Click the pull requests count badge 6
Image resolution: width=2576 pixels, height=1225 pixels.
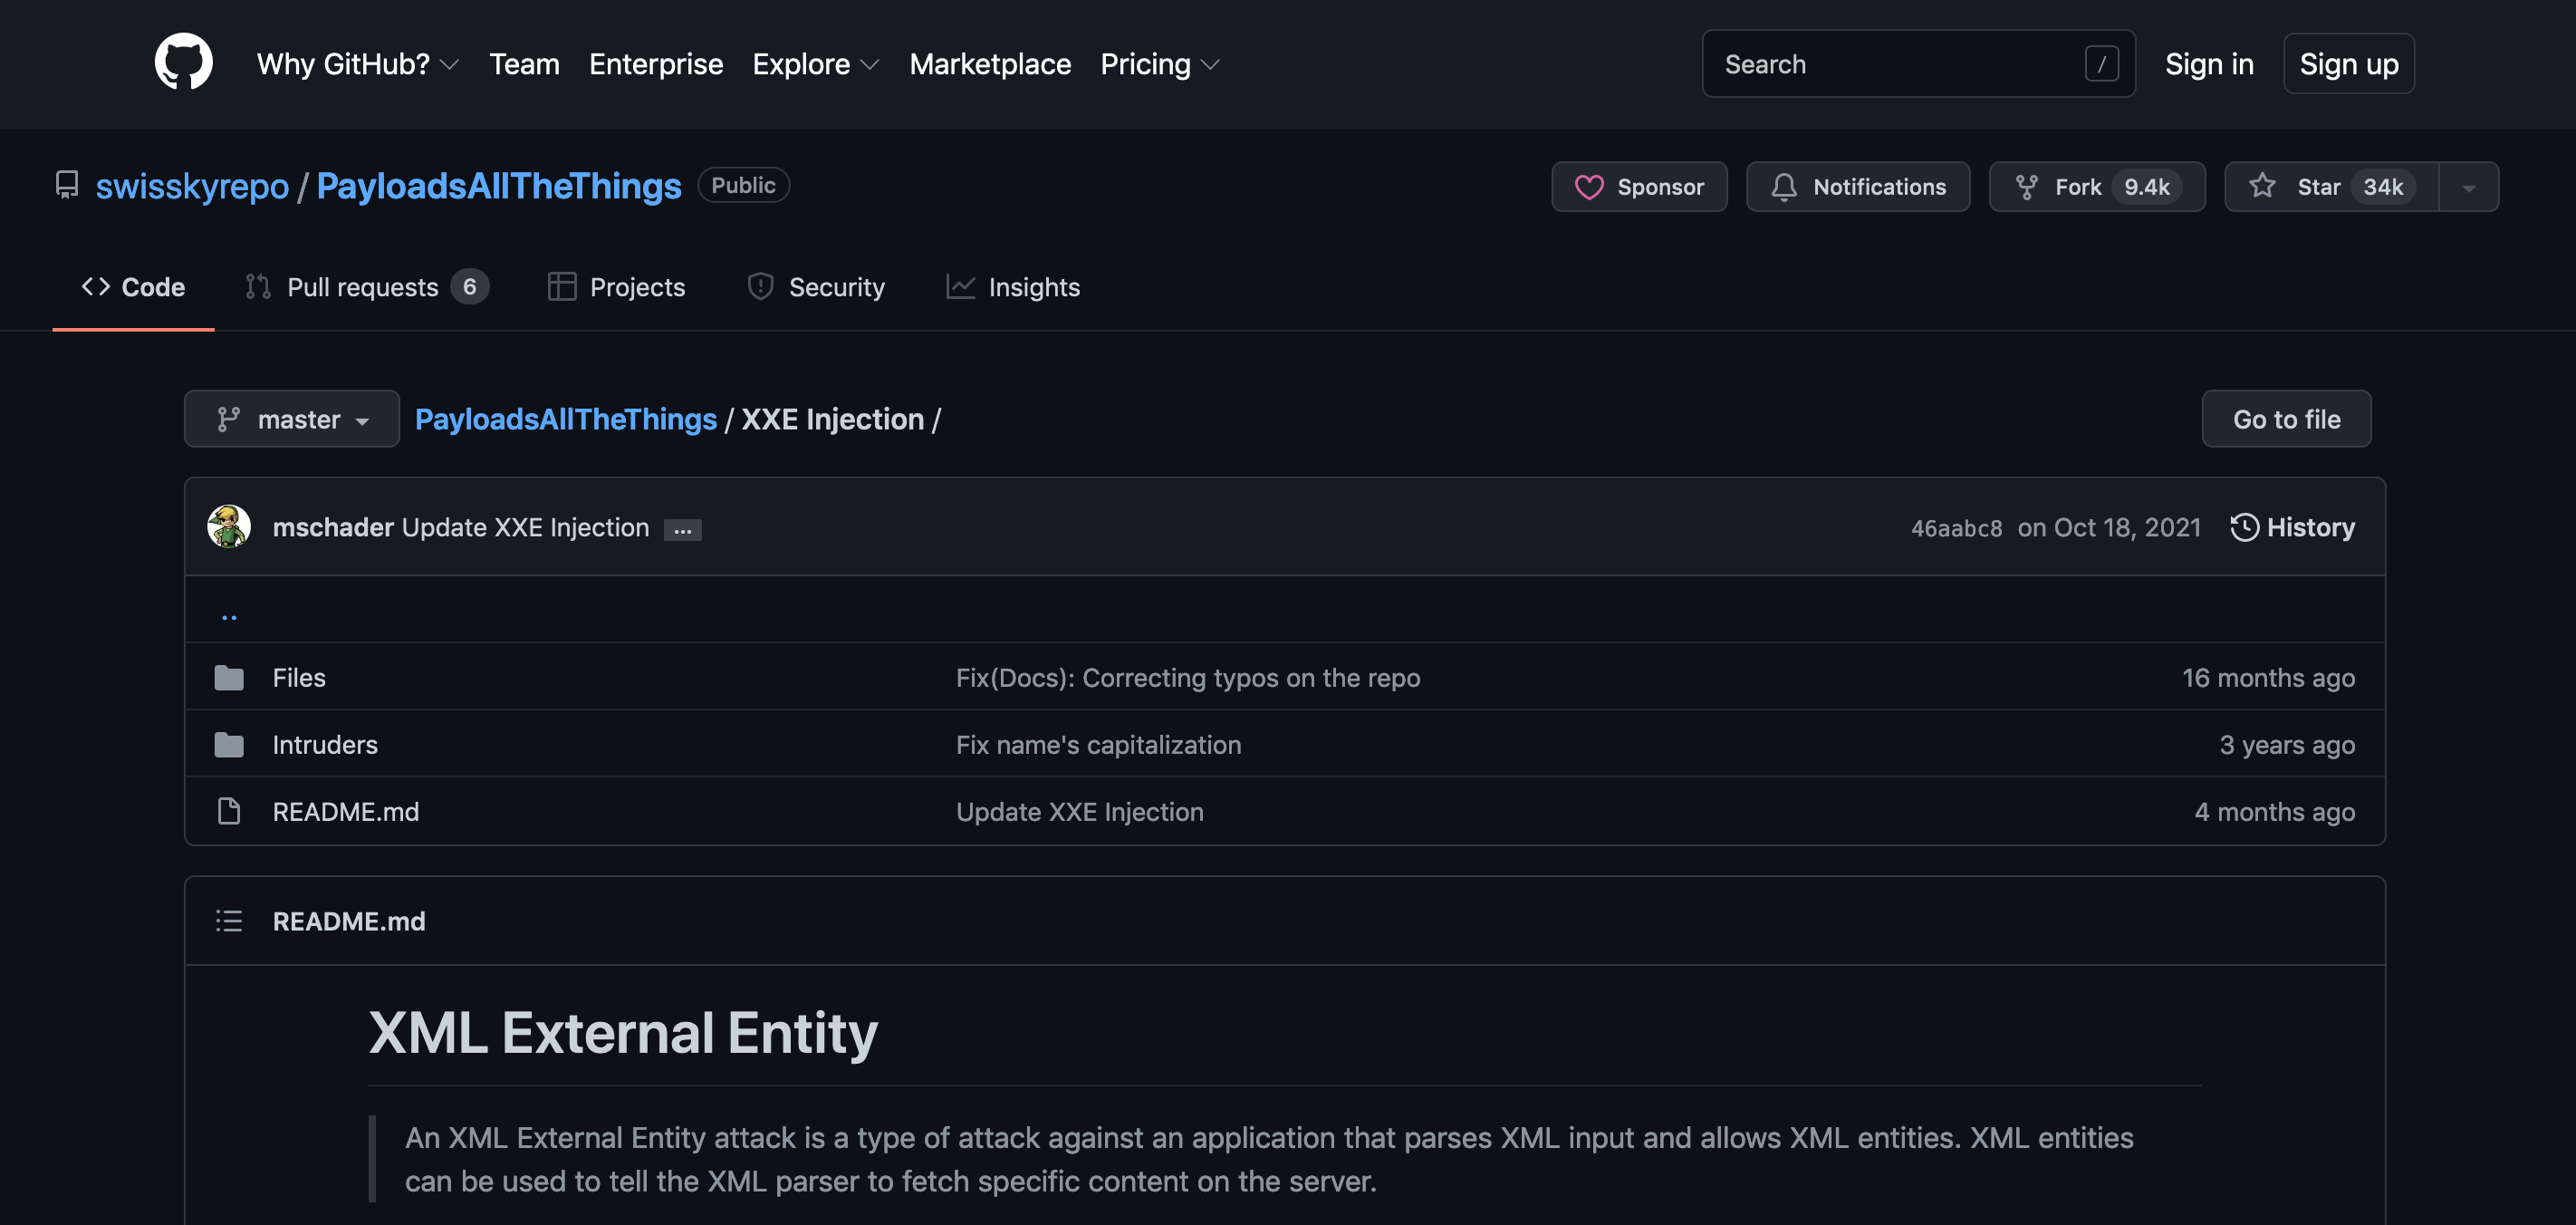tap(469, 287)
